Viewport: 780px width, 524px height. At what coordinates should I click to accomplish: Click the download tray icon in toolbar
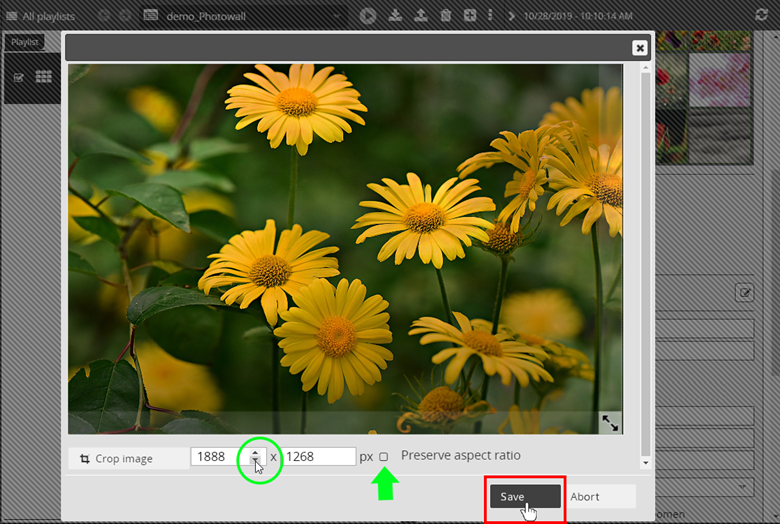(x=395, y=15)
